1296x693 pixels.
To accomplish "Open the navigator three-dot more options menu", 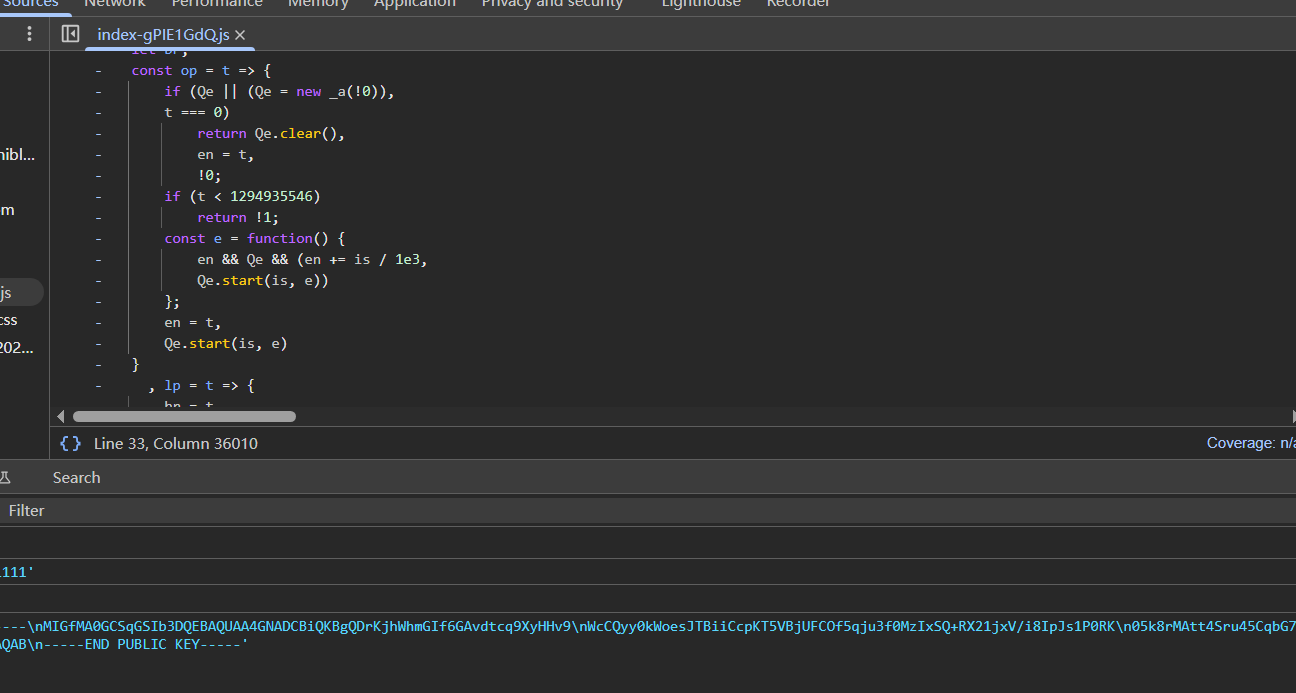I will tap(29, 34).
